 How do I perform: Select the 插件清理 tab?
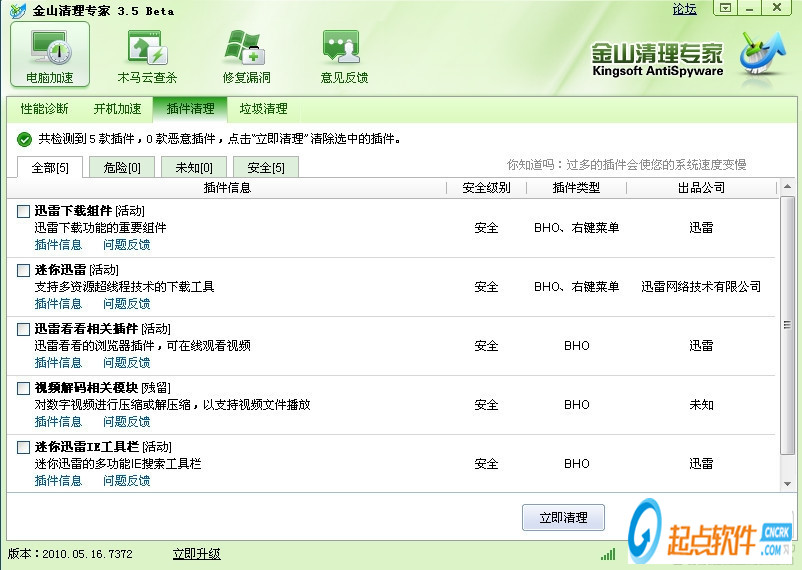click(x=190, y=109)
